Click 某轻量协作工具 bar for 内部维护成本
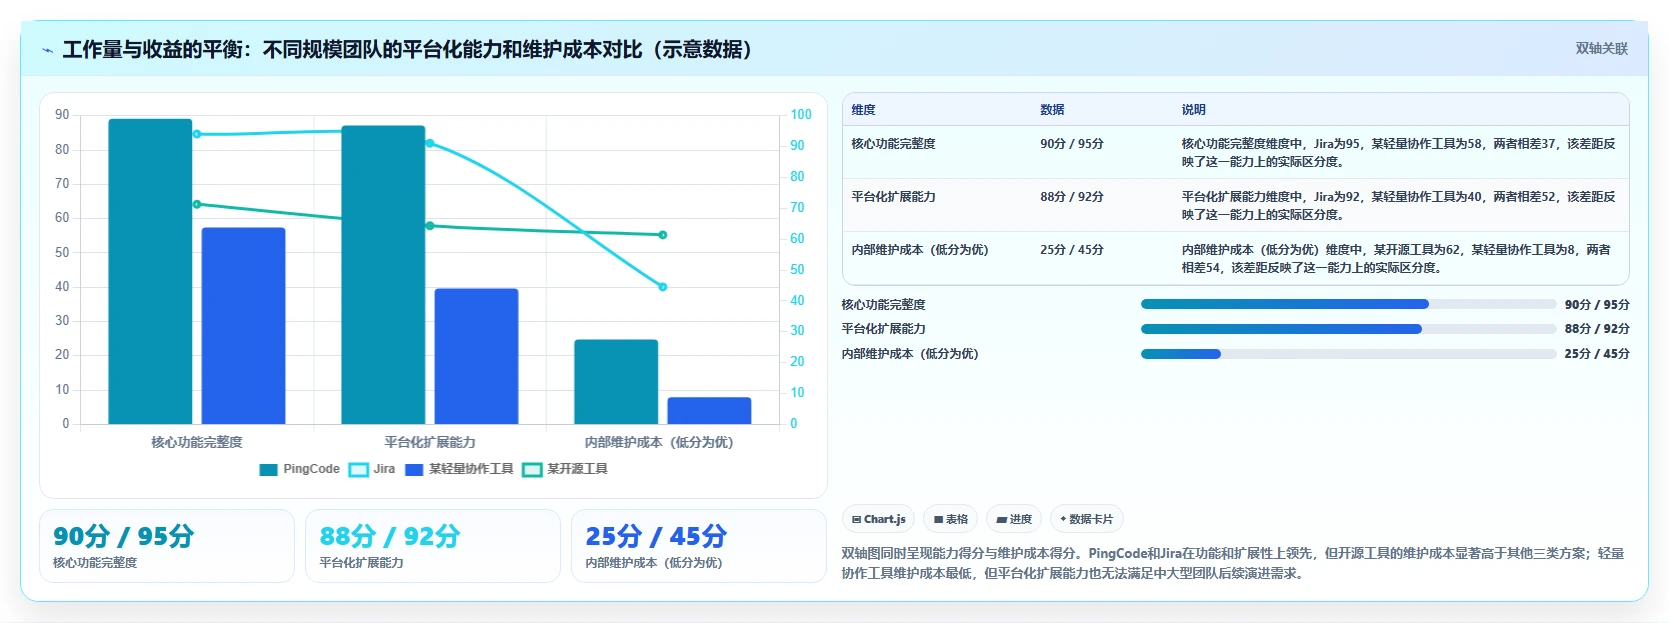This screenshot has height=623, width=1669. point(709,411)
